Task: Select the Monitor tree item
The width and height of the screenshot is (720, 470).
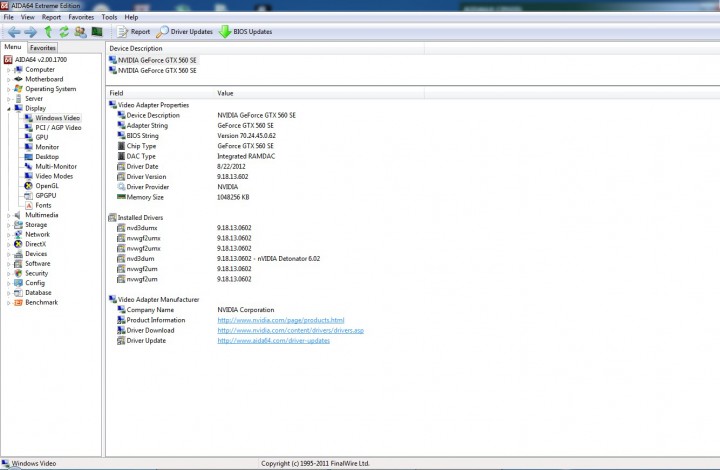Action: click(x=47, y=147)
